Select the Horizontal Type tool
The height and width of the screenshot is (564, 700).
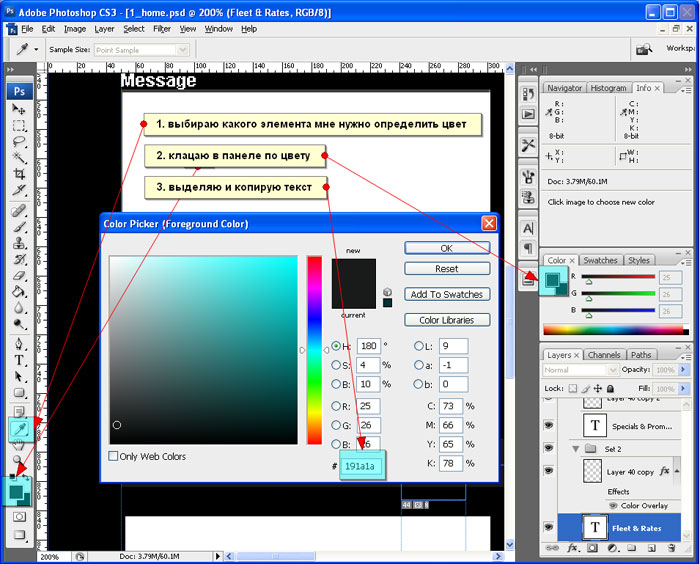19,360
